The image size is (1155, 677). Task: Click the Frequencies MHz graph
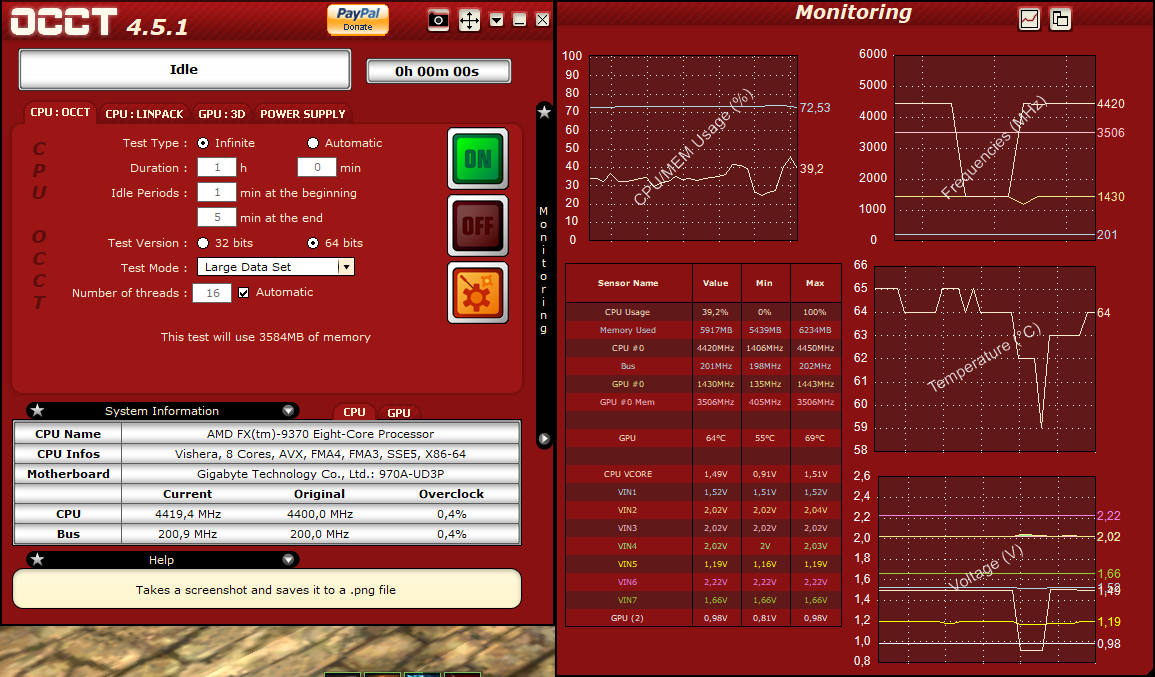994,147
